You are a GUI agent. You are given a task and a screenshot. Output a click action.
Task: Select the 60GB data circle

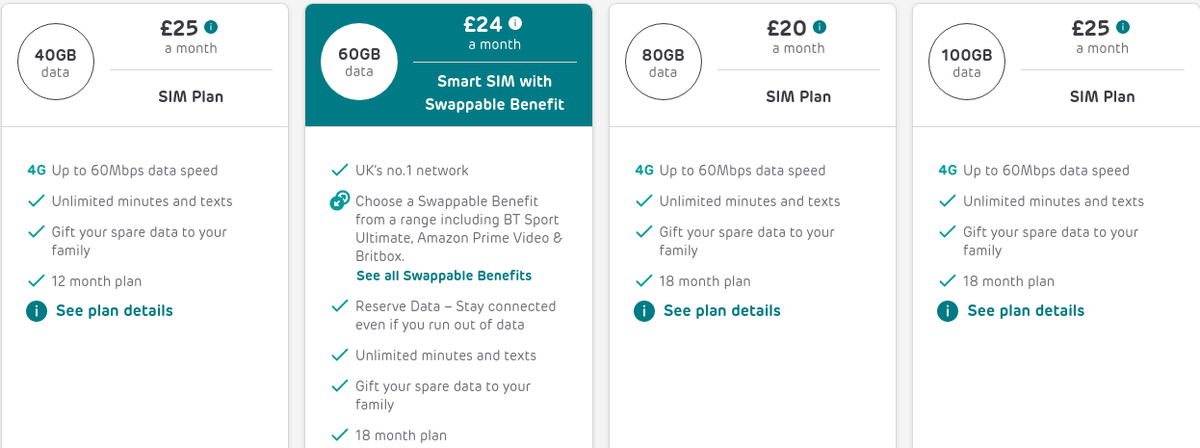click(x=359, y=63)
